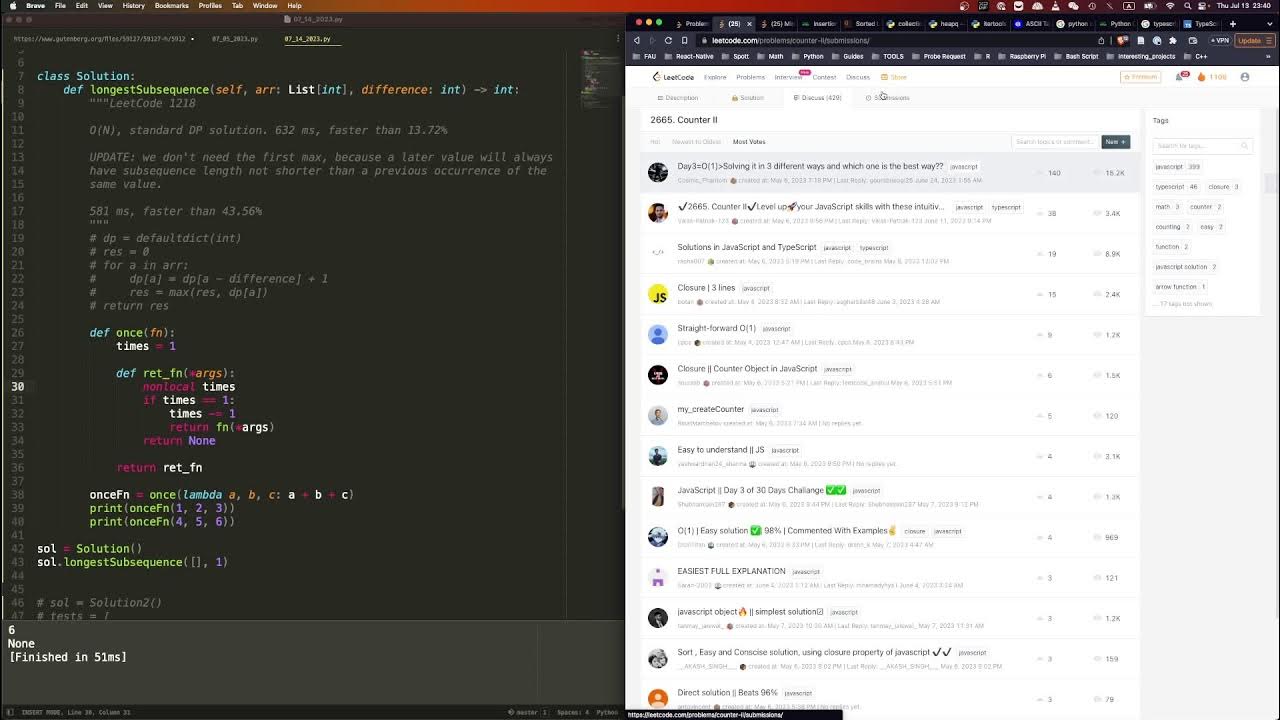The image size is (1280, 720).
Task: Click the Search for tags input field
Action: (x=1202, y=146)
